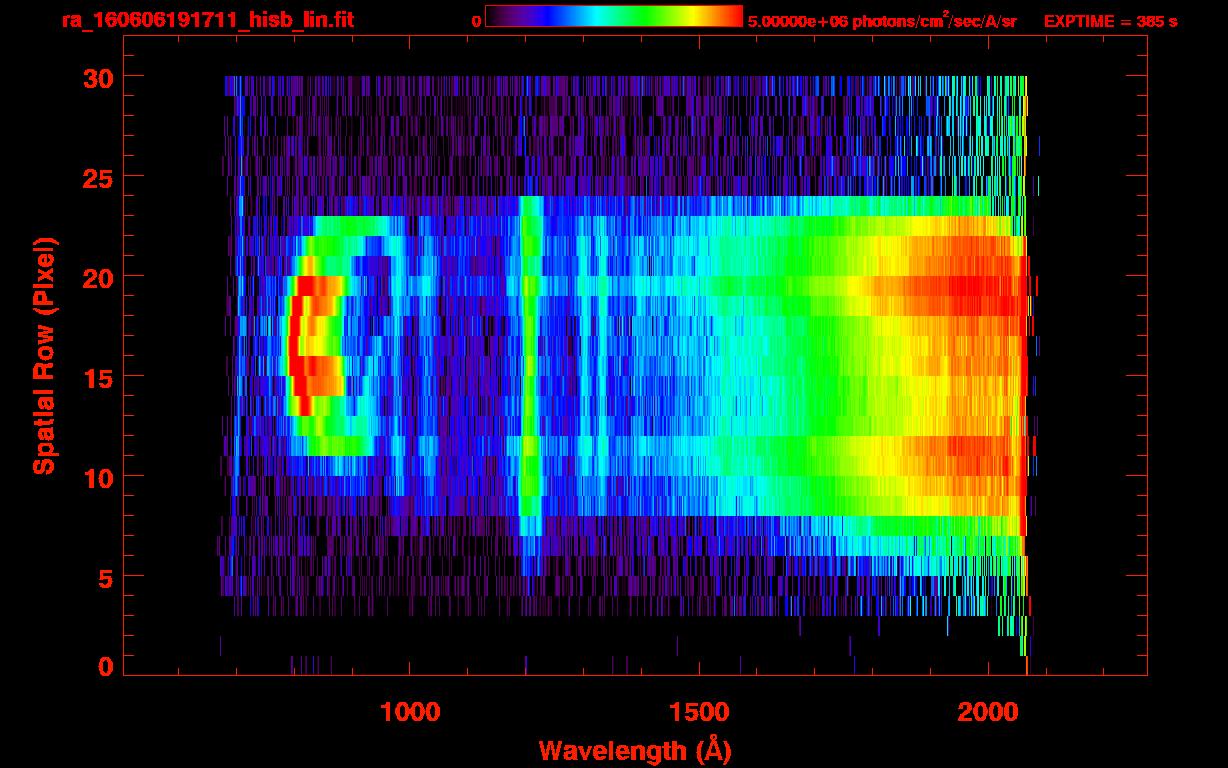Click the 5.00000e+06 photons intensity label

click(882, 21)
